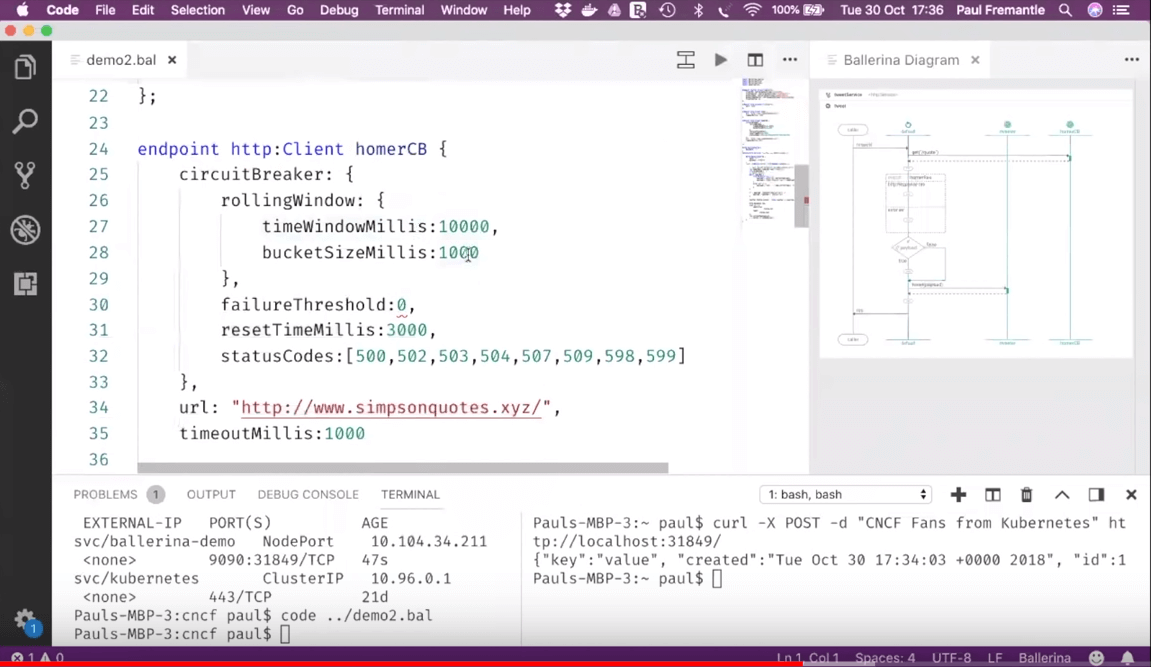Switch to the TERMINAL tab
This screenshot has height=667, width=1151.
tap(410, 495)
